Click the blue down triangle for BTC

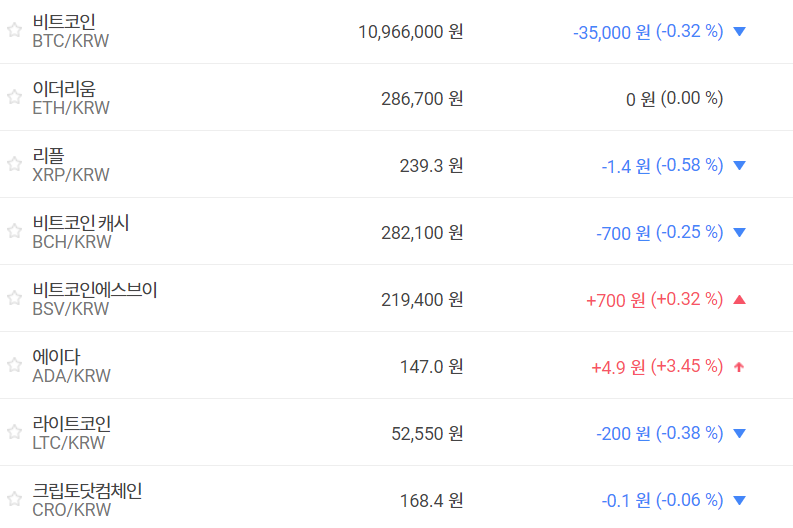[x=739, y=32]
